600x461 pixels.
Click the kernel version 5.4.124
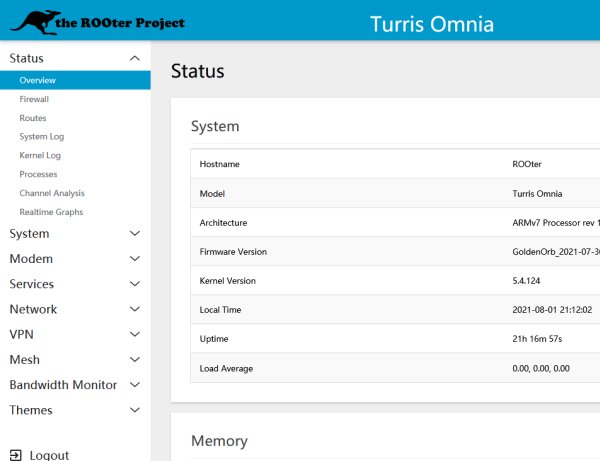click(x=526, y=281)
